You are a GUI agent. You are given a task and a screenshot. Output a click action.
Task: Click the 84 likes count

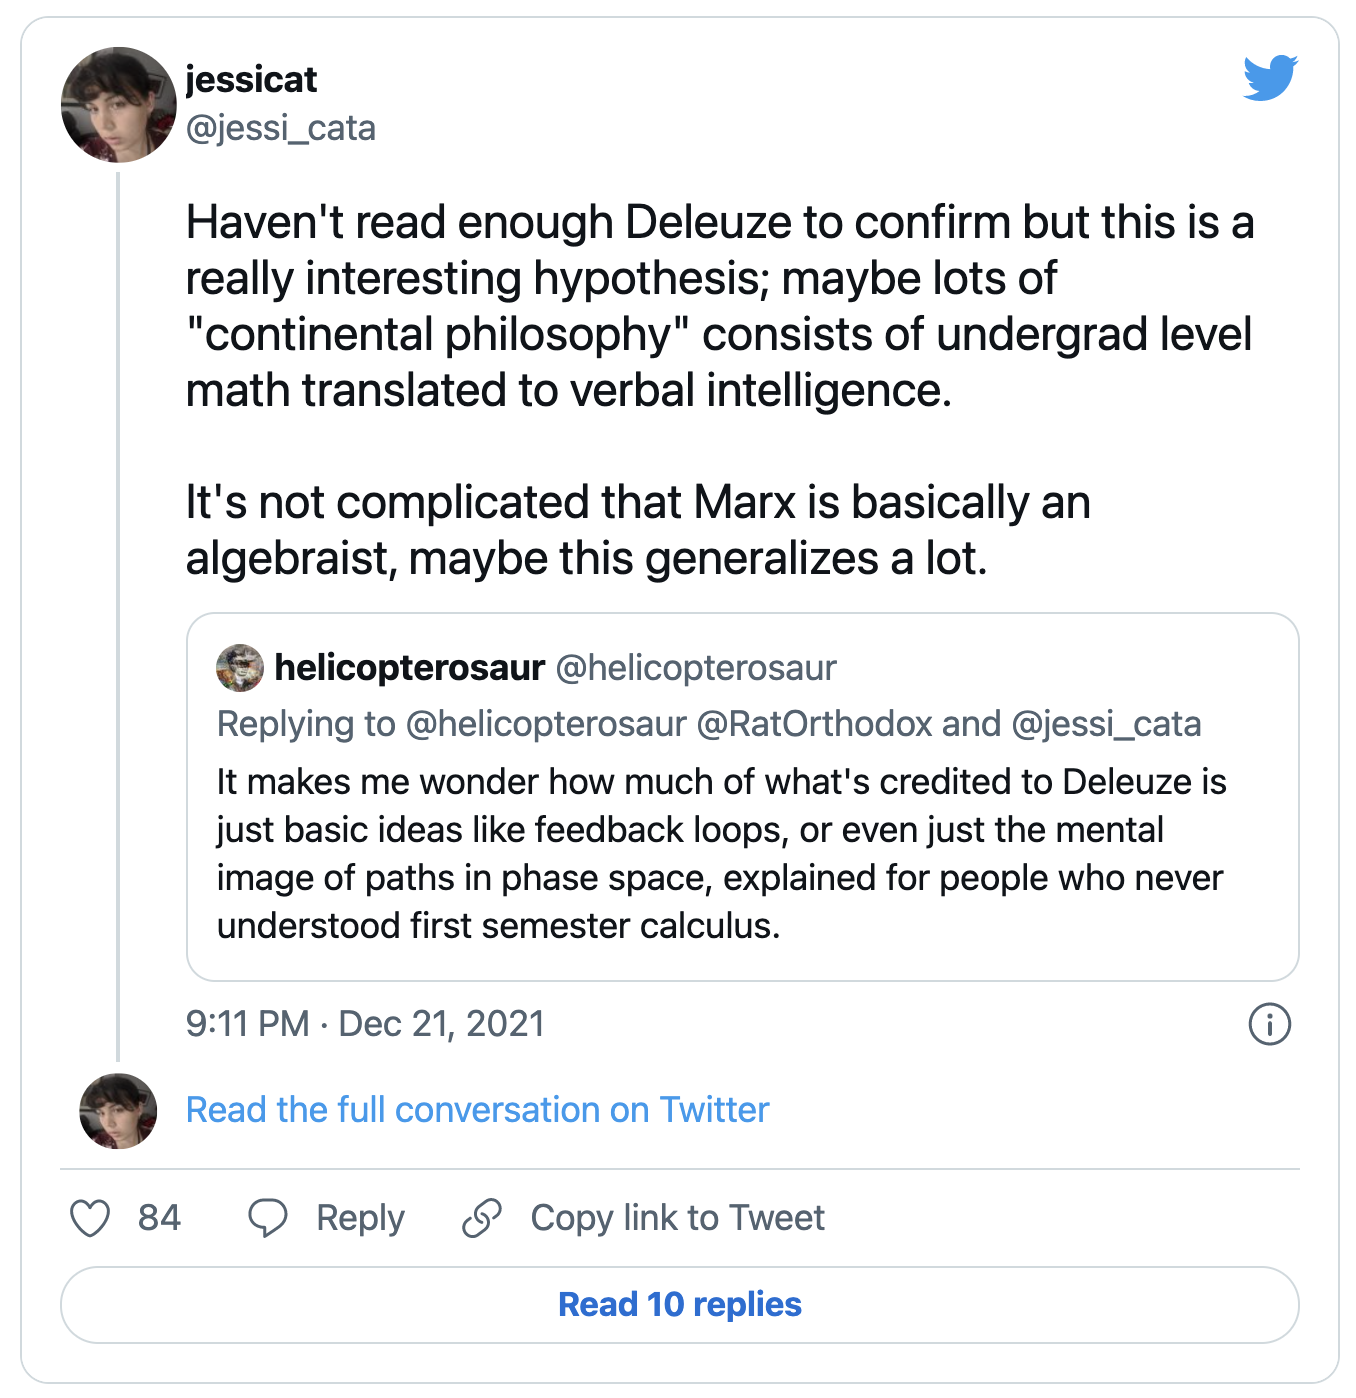tap(159, 1218)
